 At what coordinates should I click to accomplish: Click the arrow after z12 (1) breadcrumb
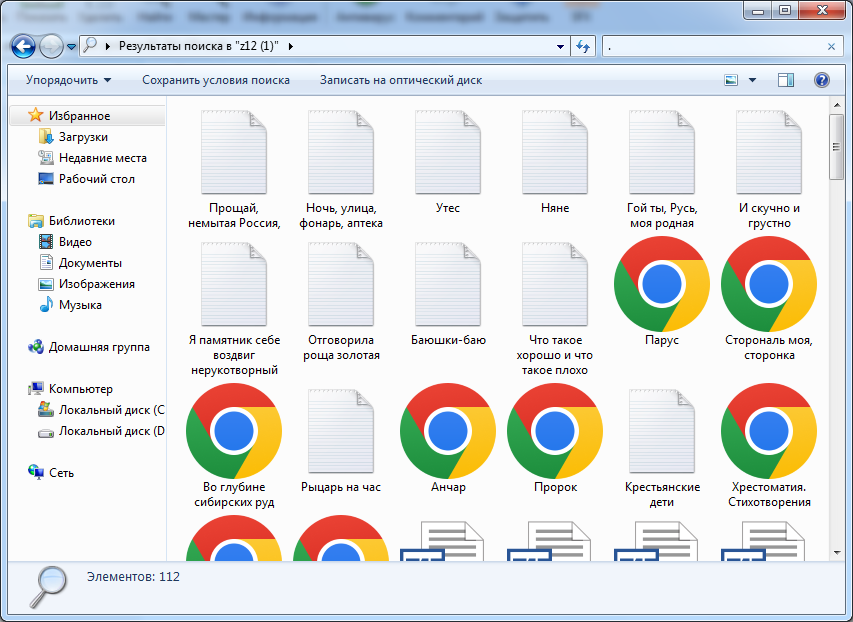(x=290, y=47)
